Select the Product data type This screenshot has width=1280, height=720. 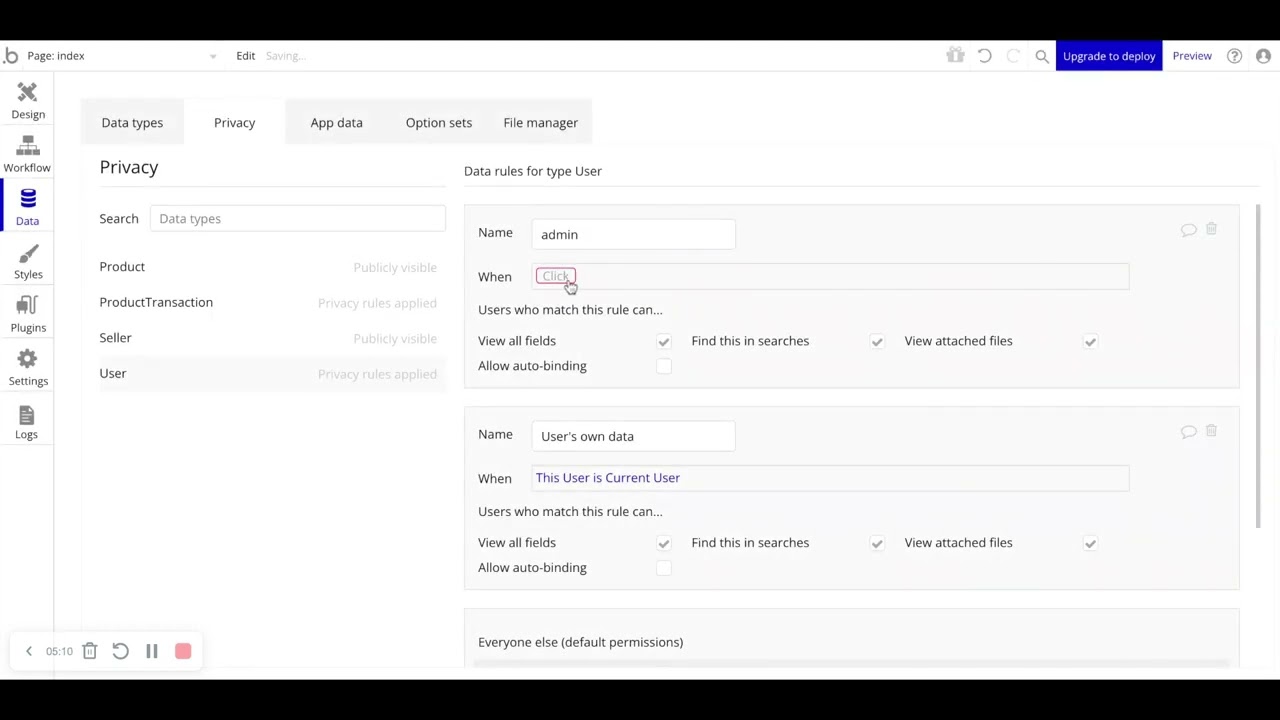(268, 267)
